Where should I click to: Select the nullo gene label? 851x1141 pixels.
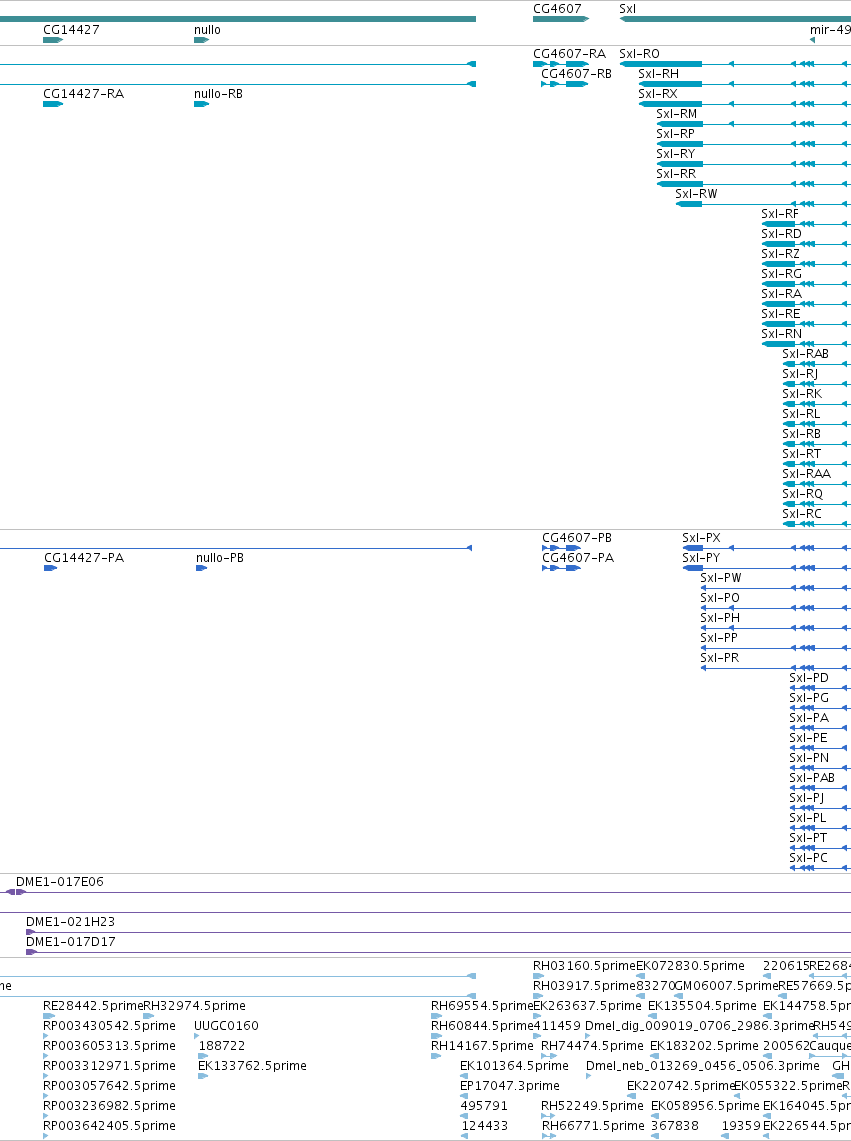(207, 30)
